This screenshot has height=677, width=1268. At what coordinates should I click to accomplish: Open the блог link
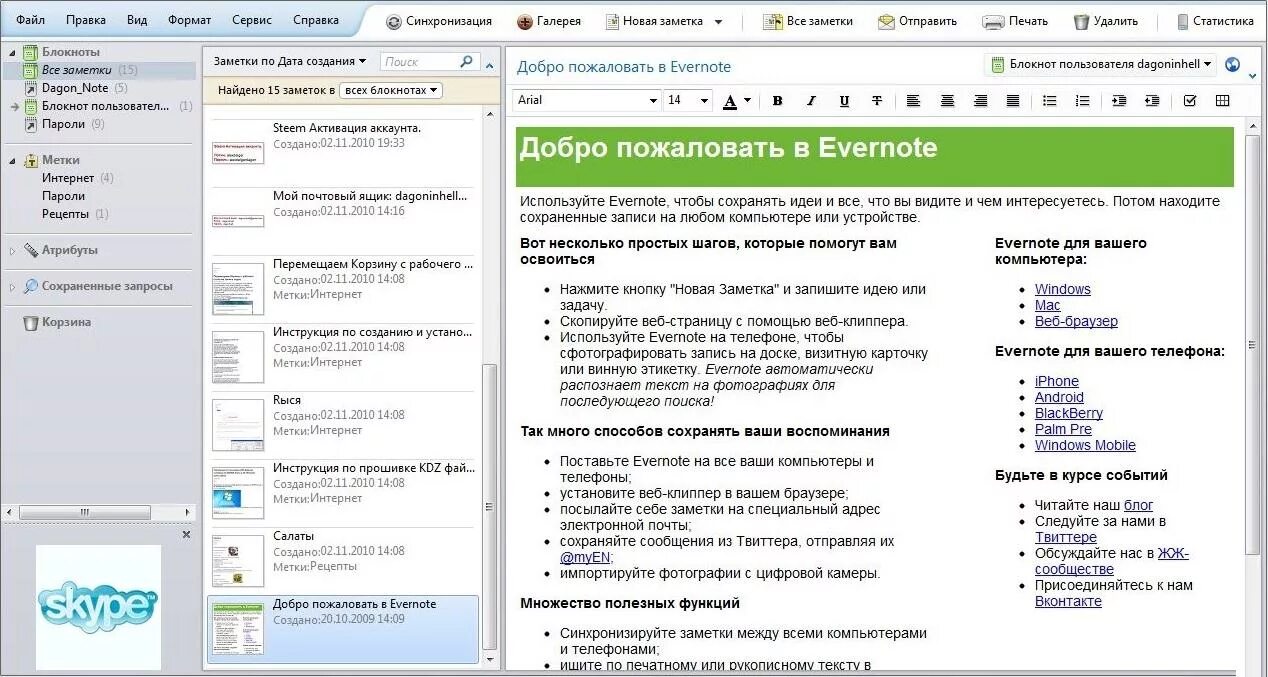(1138, 505)
